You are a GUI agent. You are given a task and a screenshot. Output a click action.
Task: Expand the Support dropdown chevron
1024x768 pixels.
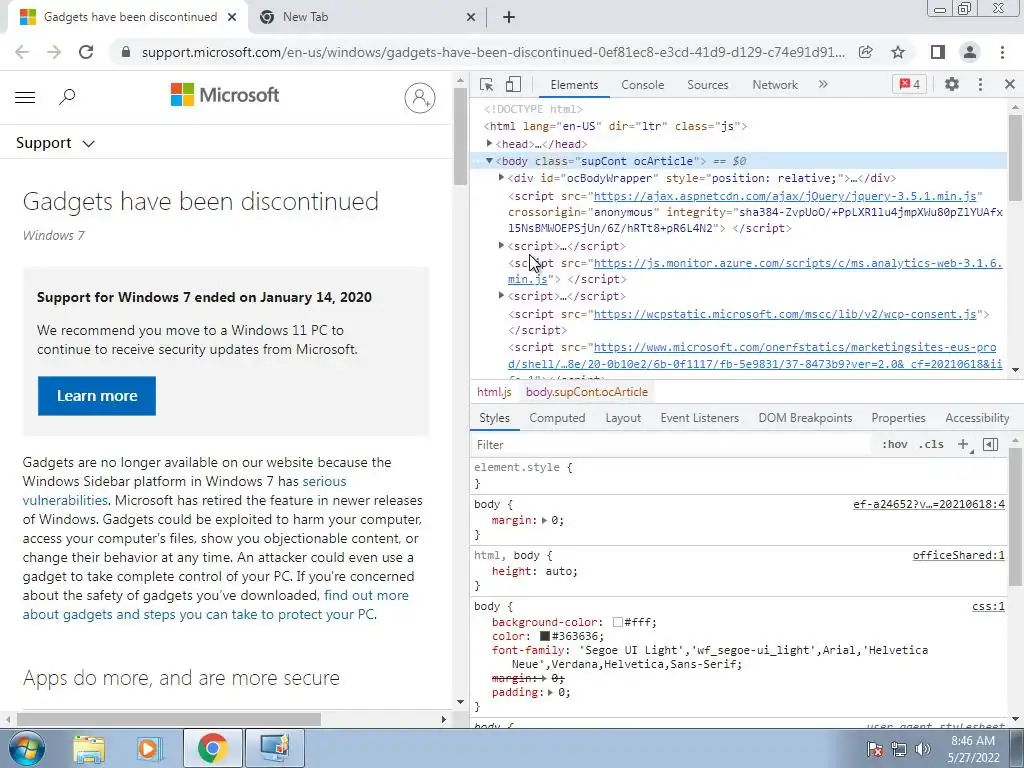click(x=89, y=144)
